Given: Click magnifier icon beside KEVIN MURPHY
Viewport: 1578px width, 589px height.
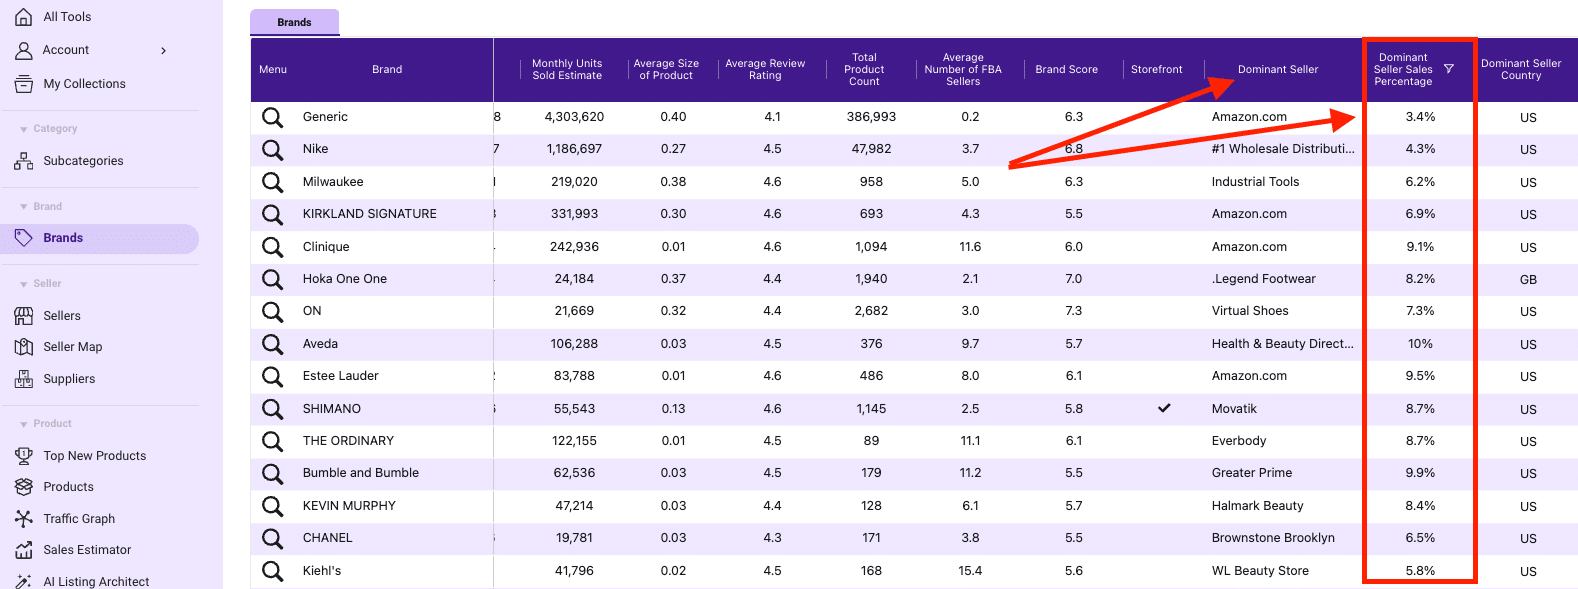Looking at the screenshot, I should [272, 506].
